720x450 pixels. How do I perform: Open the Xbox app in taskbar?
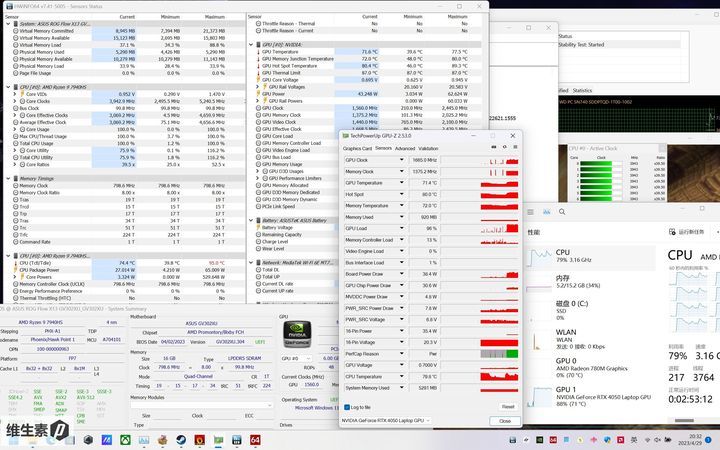click(125, 440)
